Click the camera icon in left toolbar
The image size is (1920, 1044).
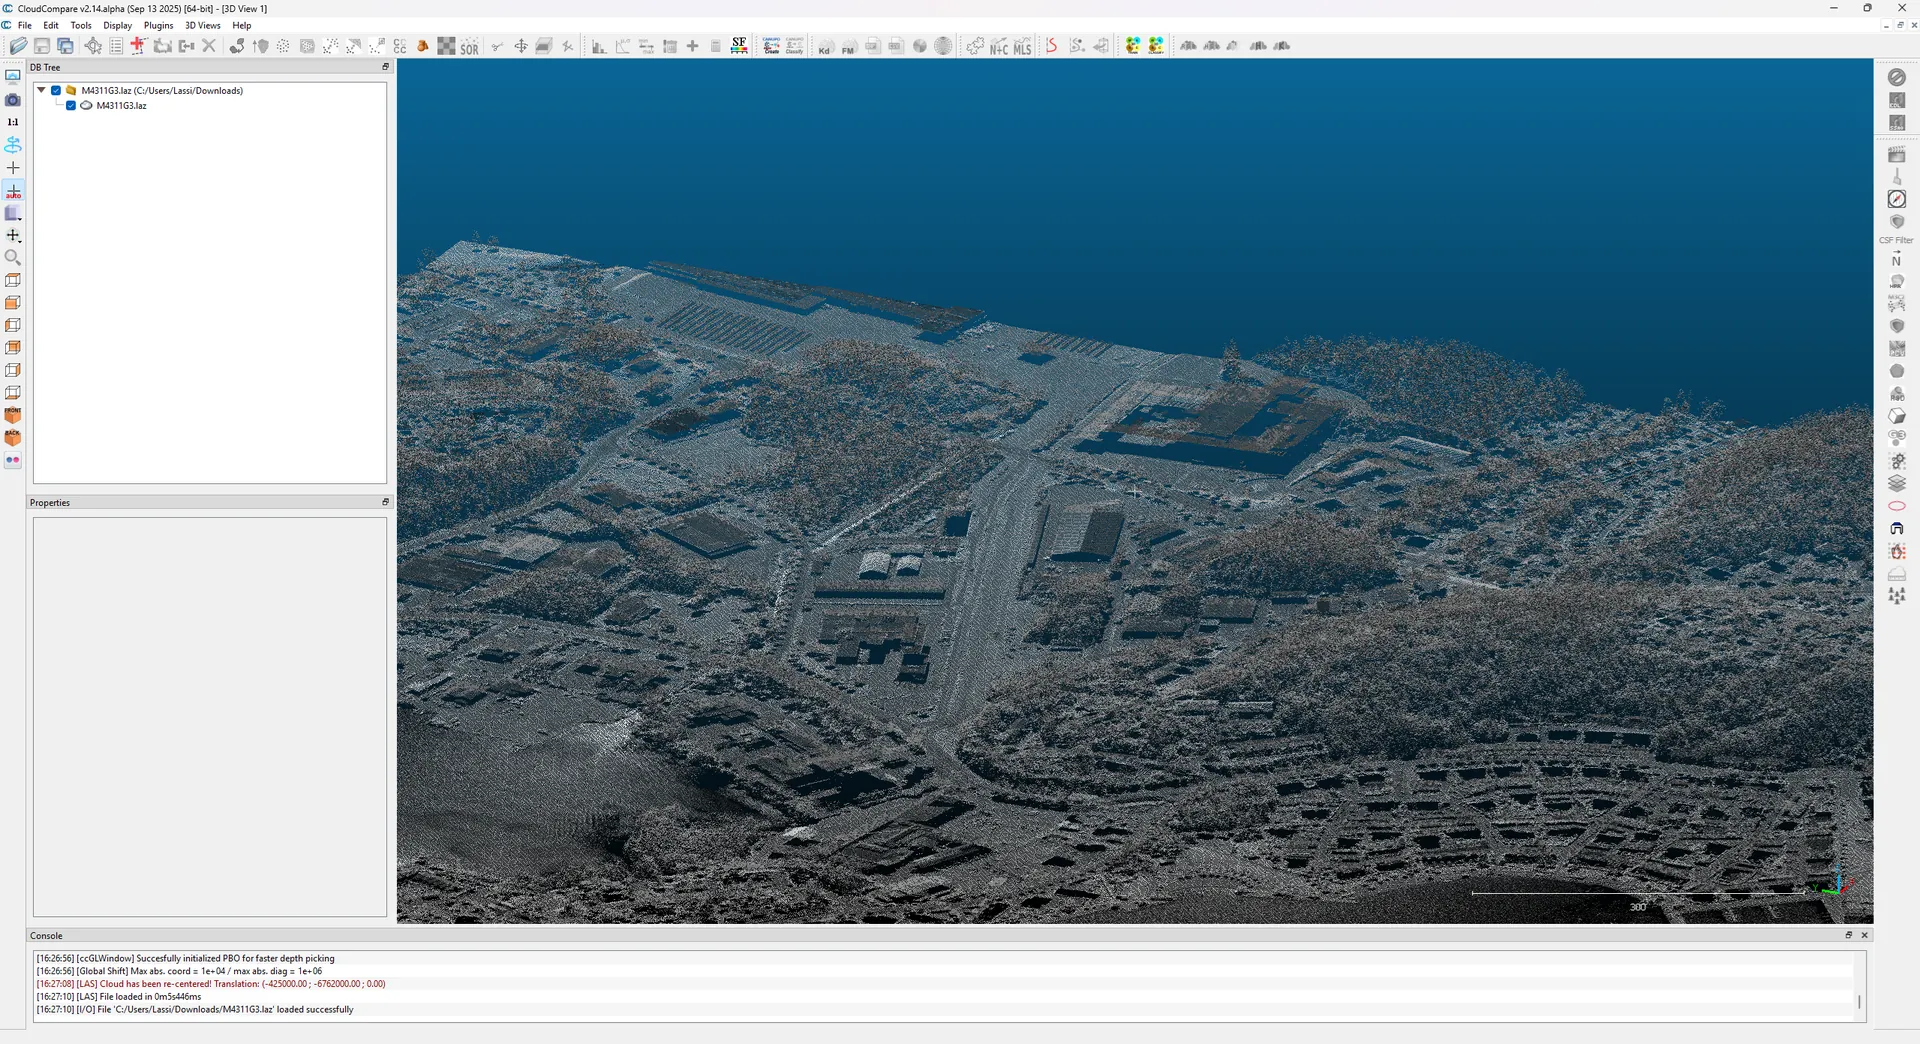pos(13,100)
